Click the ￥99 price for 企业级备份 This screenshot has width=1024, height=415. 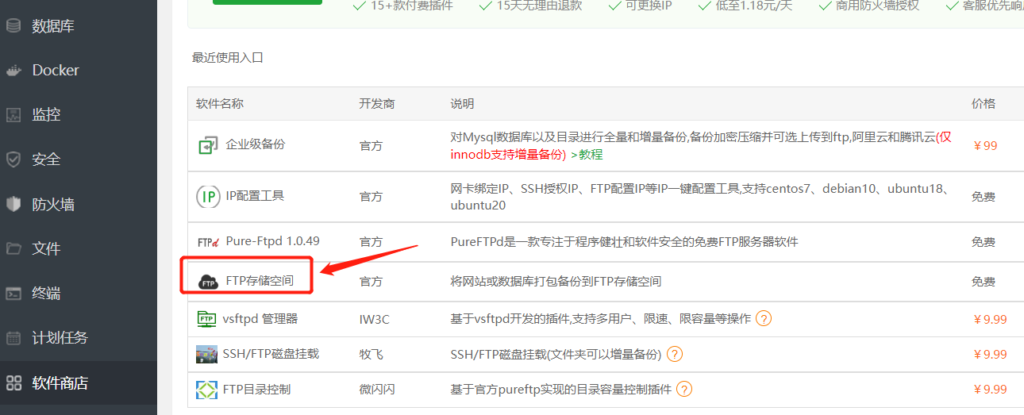(x=985, y=145)
